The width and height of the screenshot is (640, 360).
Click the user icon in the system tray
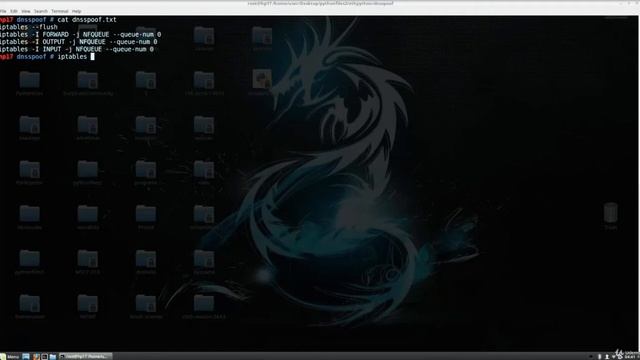(x=607, y=356)
